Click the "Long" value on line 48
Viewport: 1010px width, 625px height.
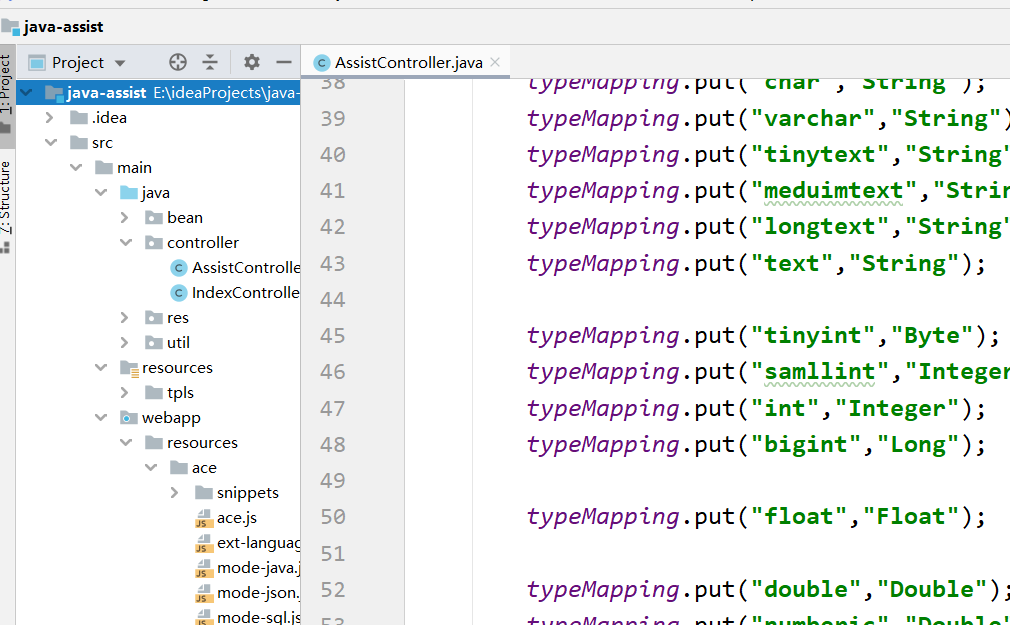(918, 445)
